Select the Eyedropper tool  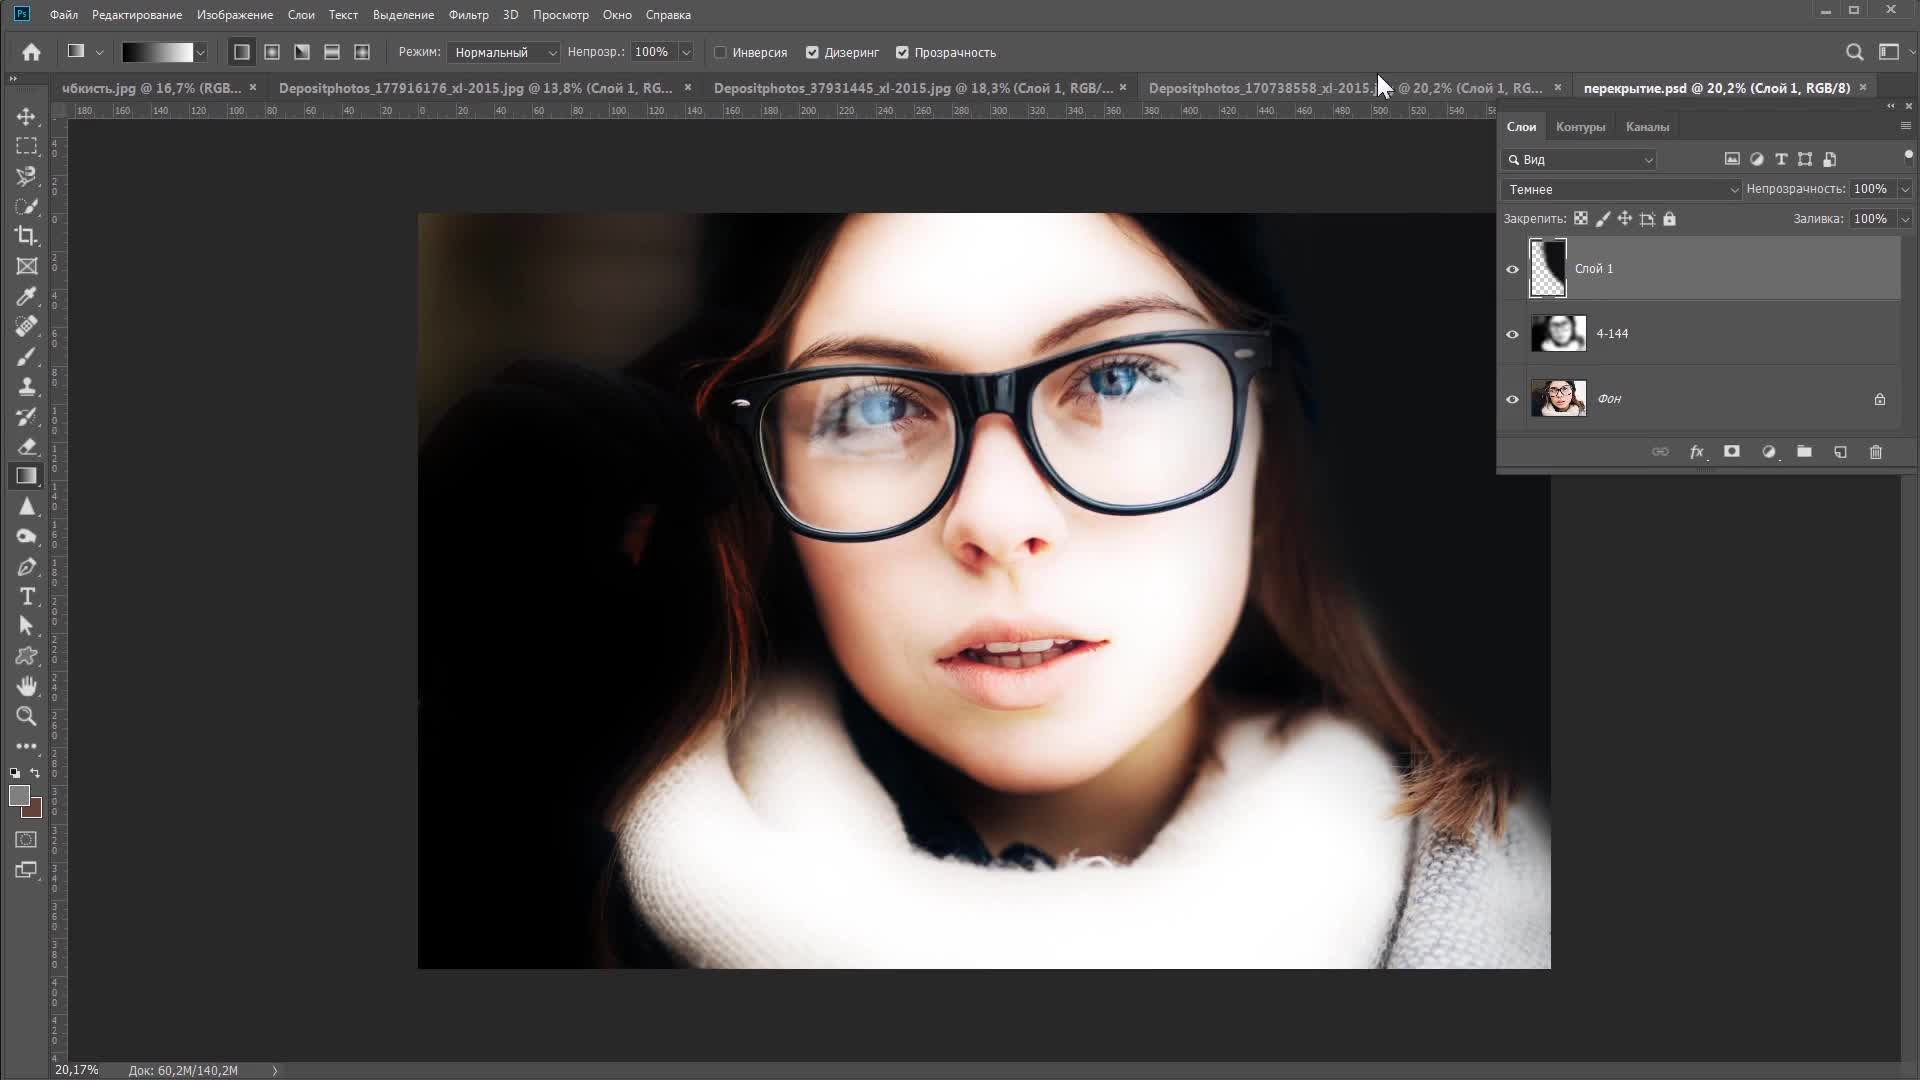(x=27, y=296)
